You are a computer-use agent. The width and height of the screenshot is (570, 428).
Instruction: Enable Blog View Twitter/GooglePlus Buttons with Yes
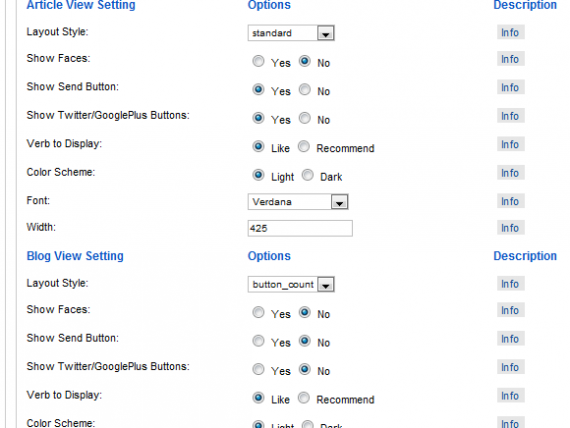(x=258, y=369)
